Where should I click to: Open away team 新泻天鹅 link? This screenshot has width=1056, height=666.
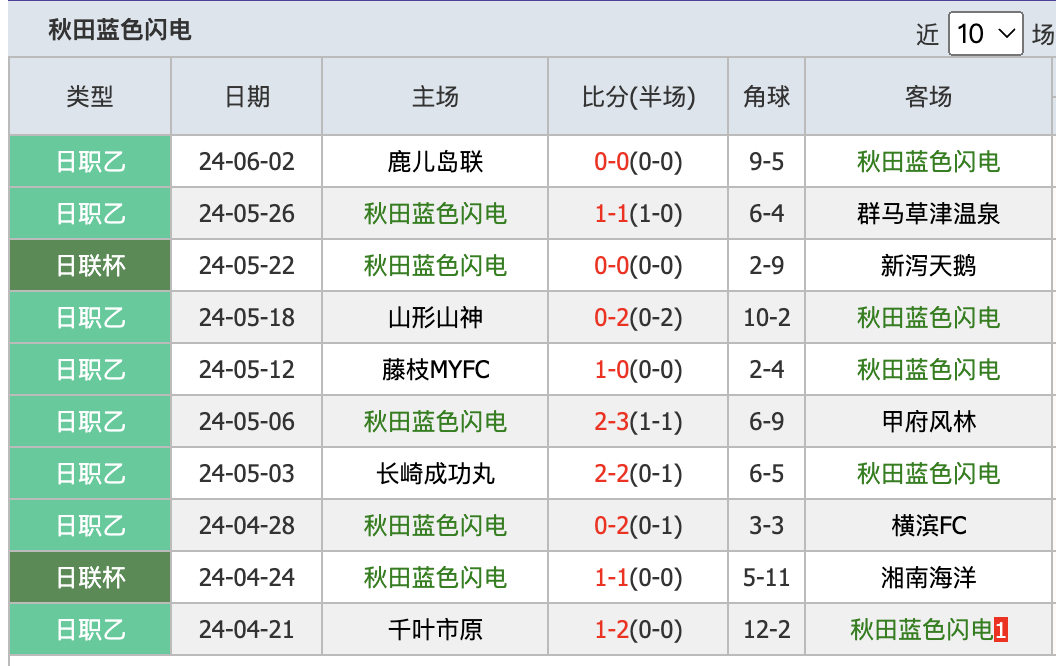[x=928, y=265]
